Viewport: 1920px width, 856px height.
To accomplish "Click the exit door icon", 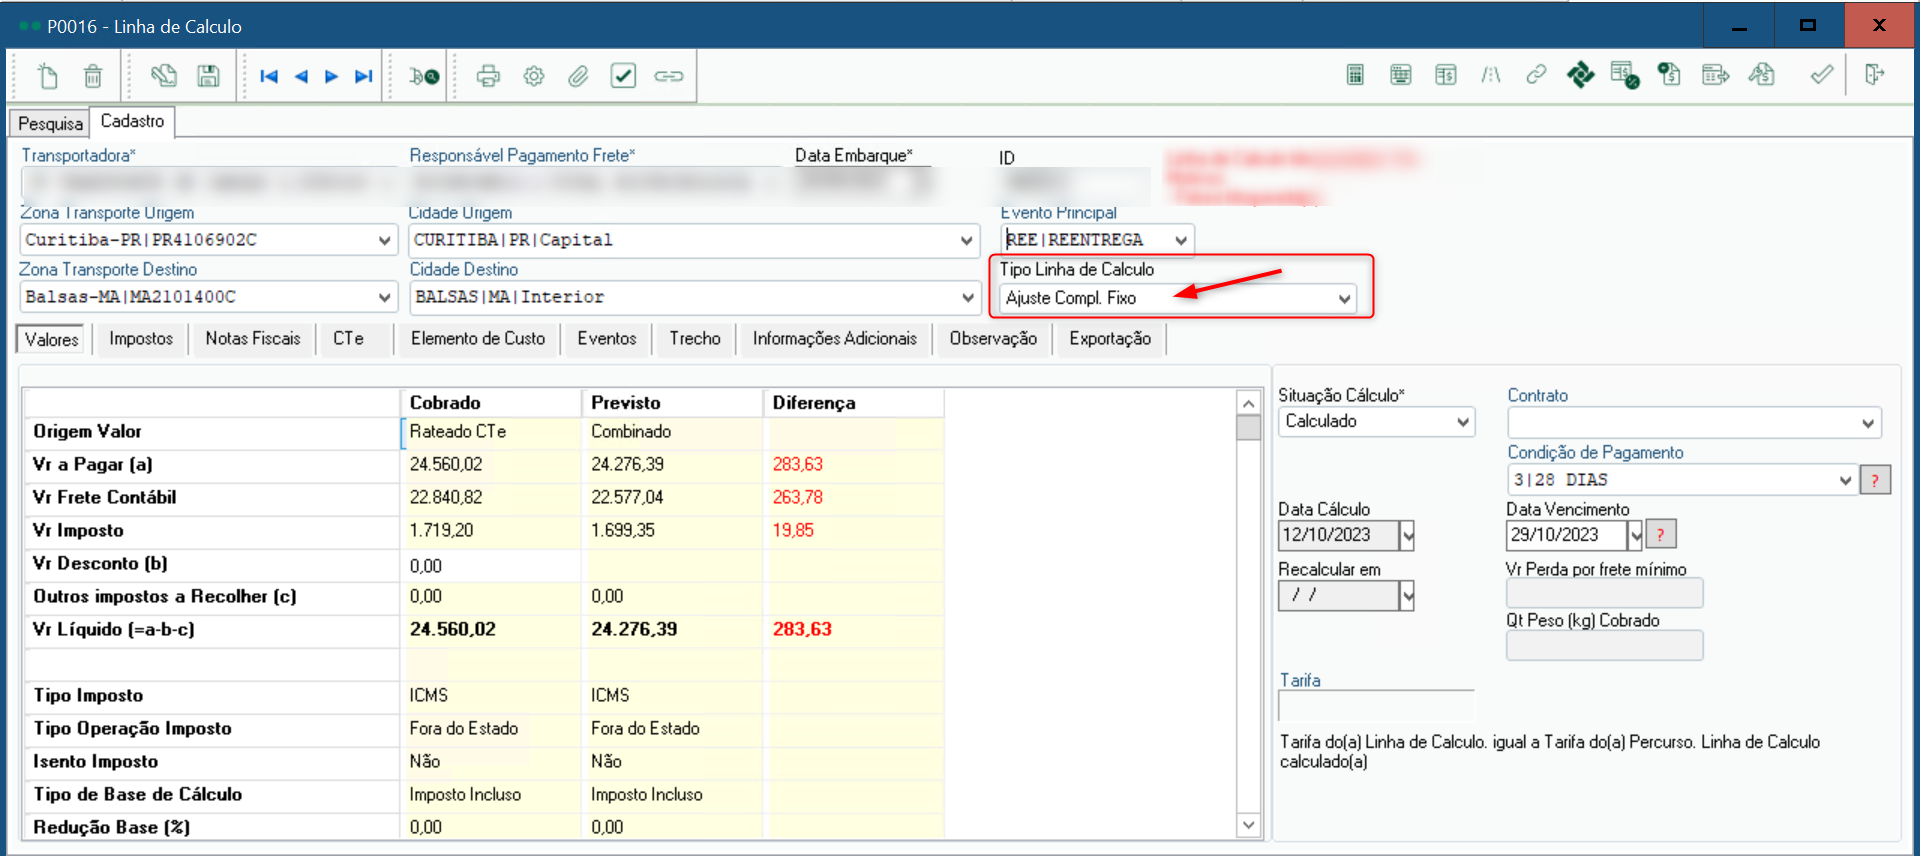I will (x=1874, y=75).
